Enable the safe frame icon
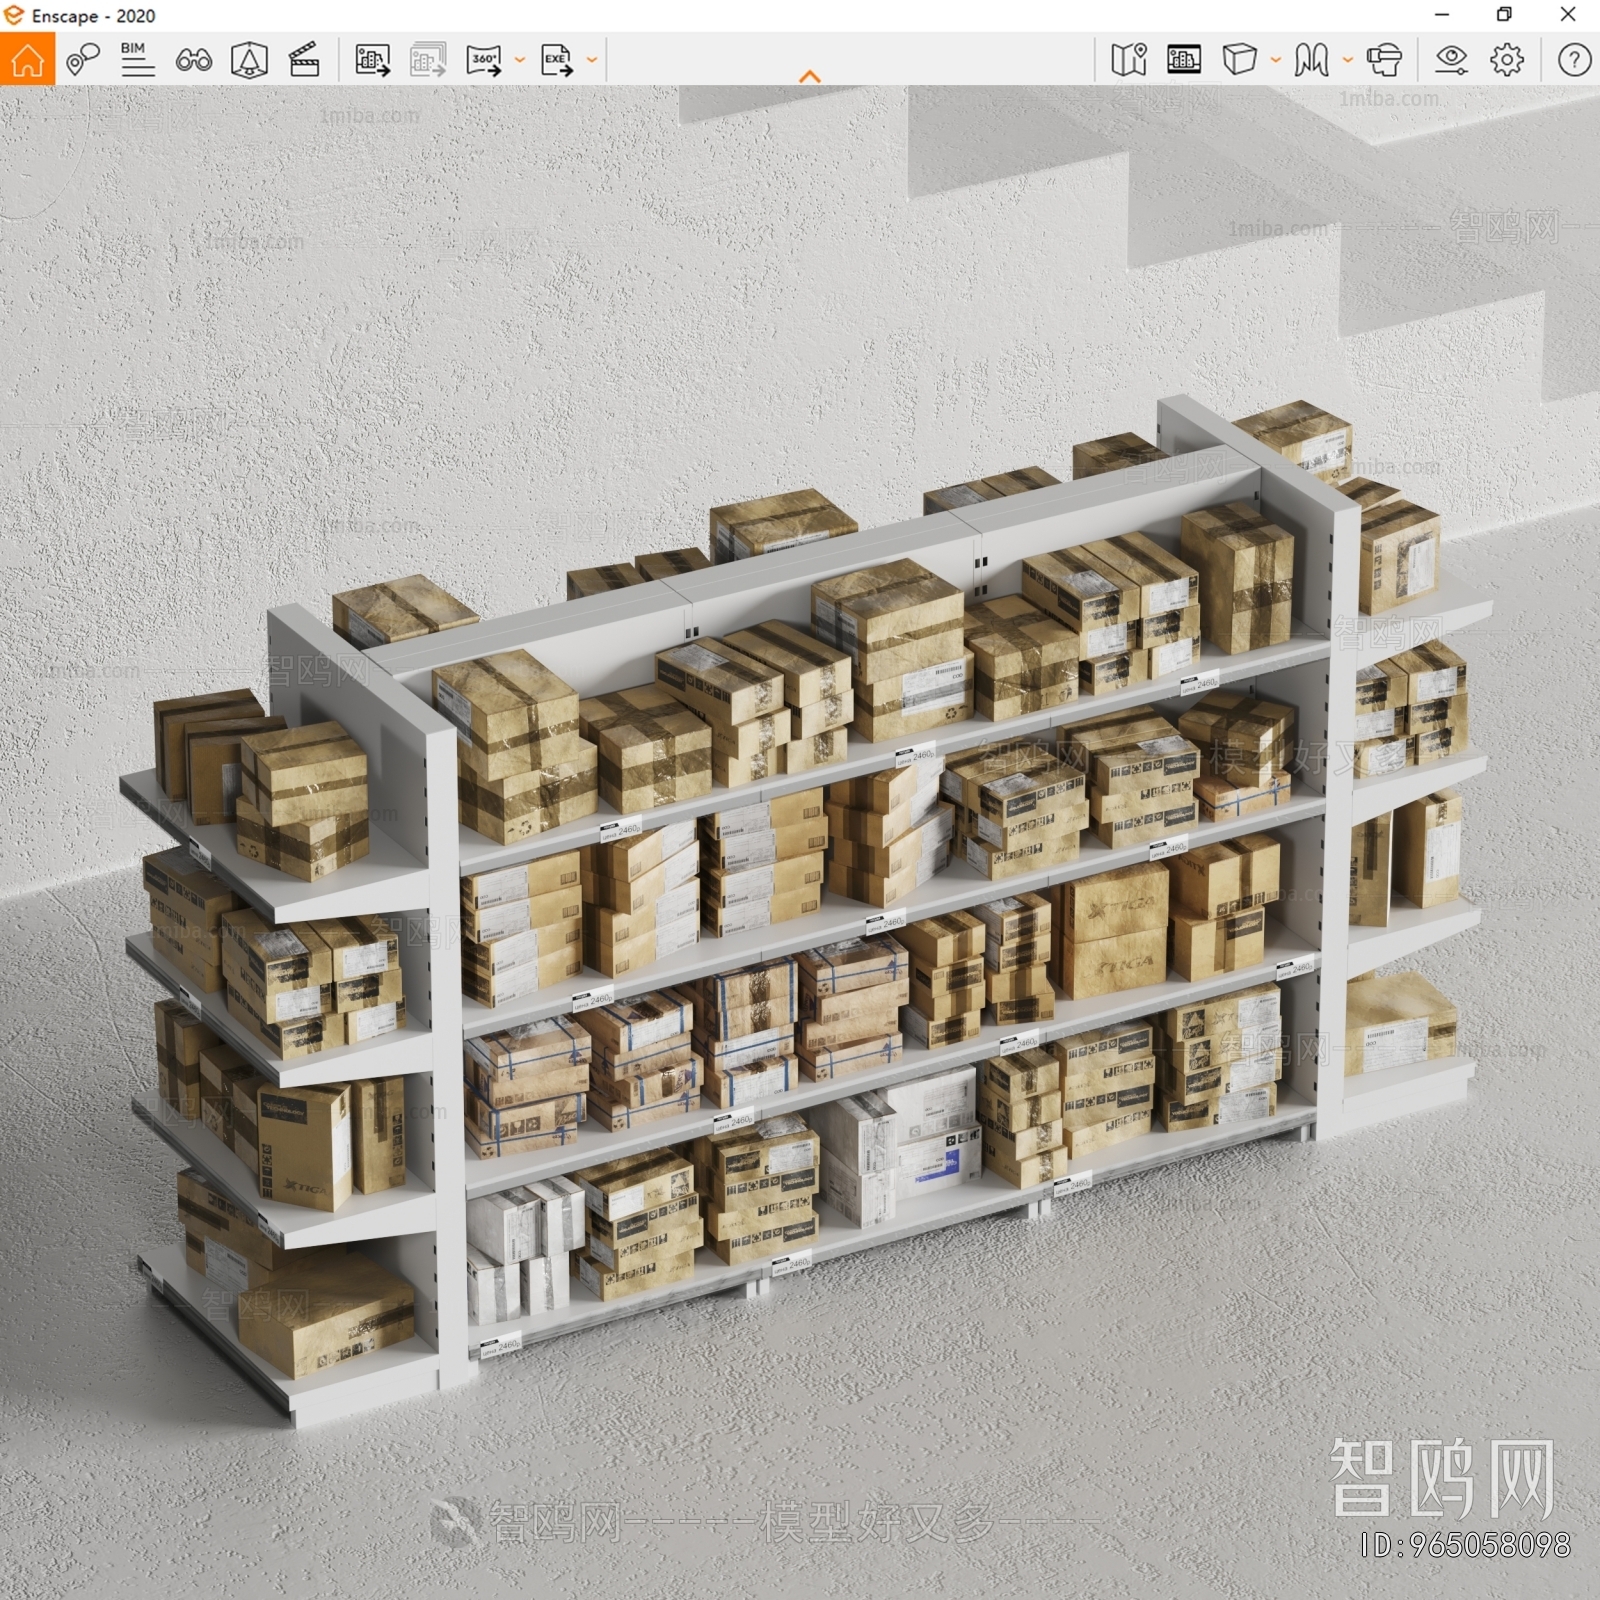 (249, 60)
